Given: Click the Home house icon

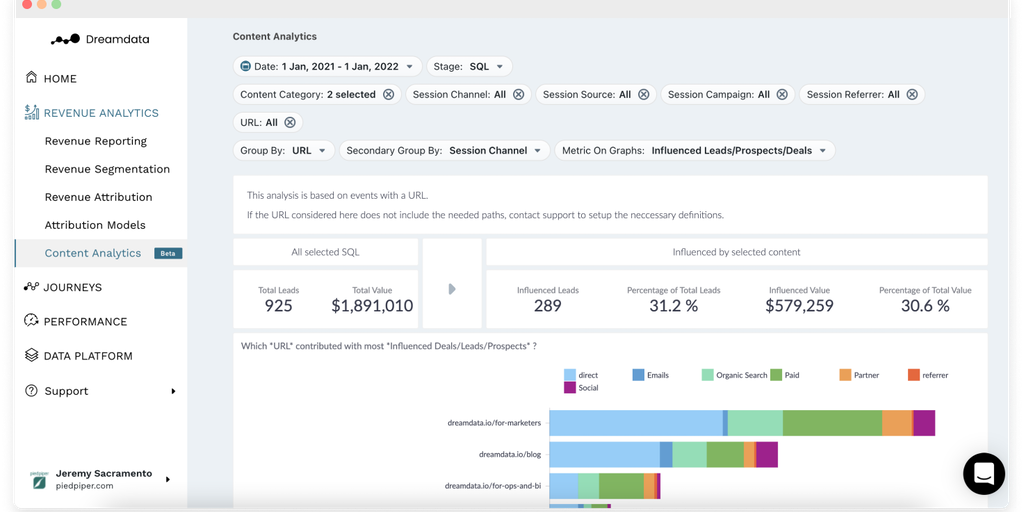Looking at the screenshot, I should (x=32, y=78).
